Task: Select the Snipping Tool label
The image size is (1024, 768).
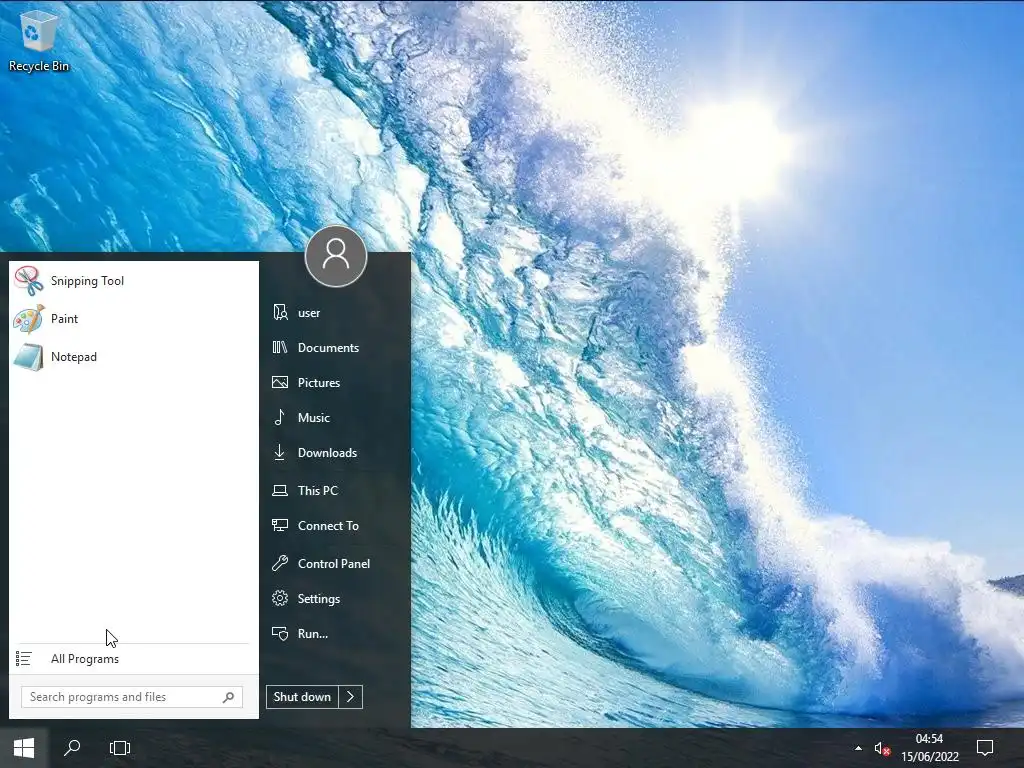Action: click(88, 281)
